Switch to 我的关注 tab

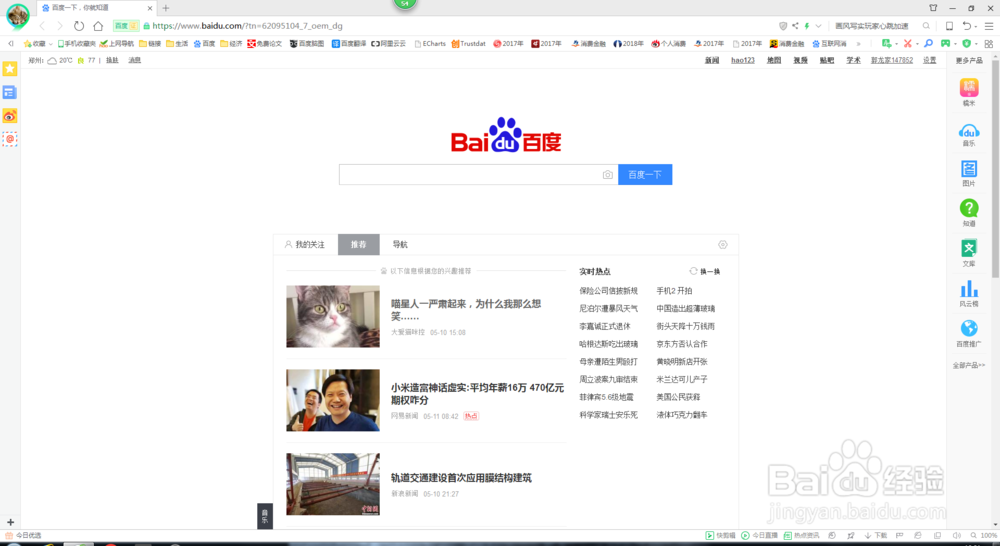click(305, 244)
